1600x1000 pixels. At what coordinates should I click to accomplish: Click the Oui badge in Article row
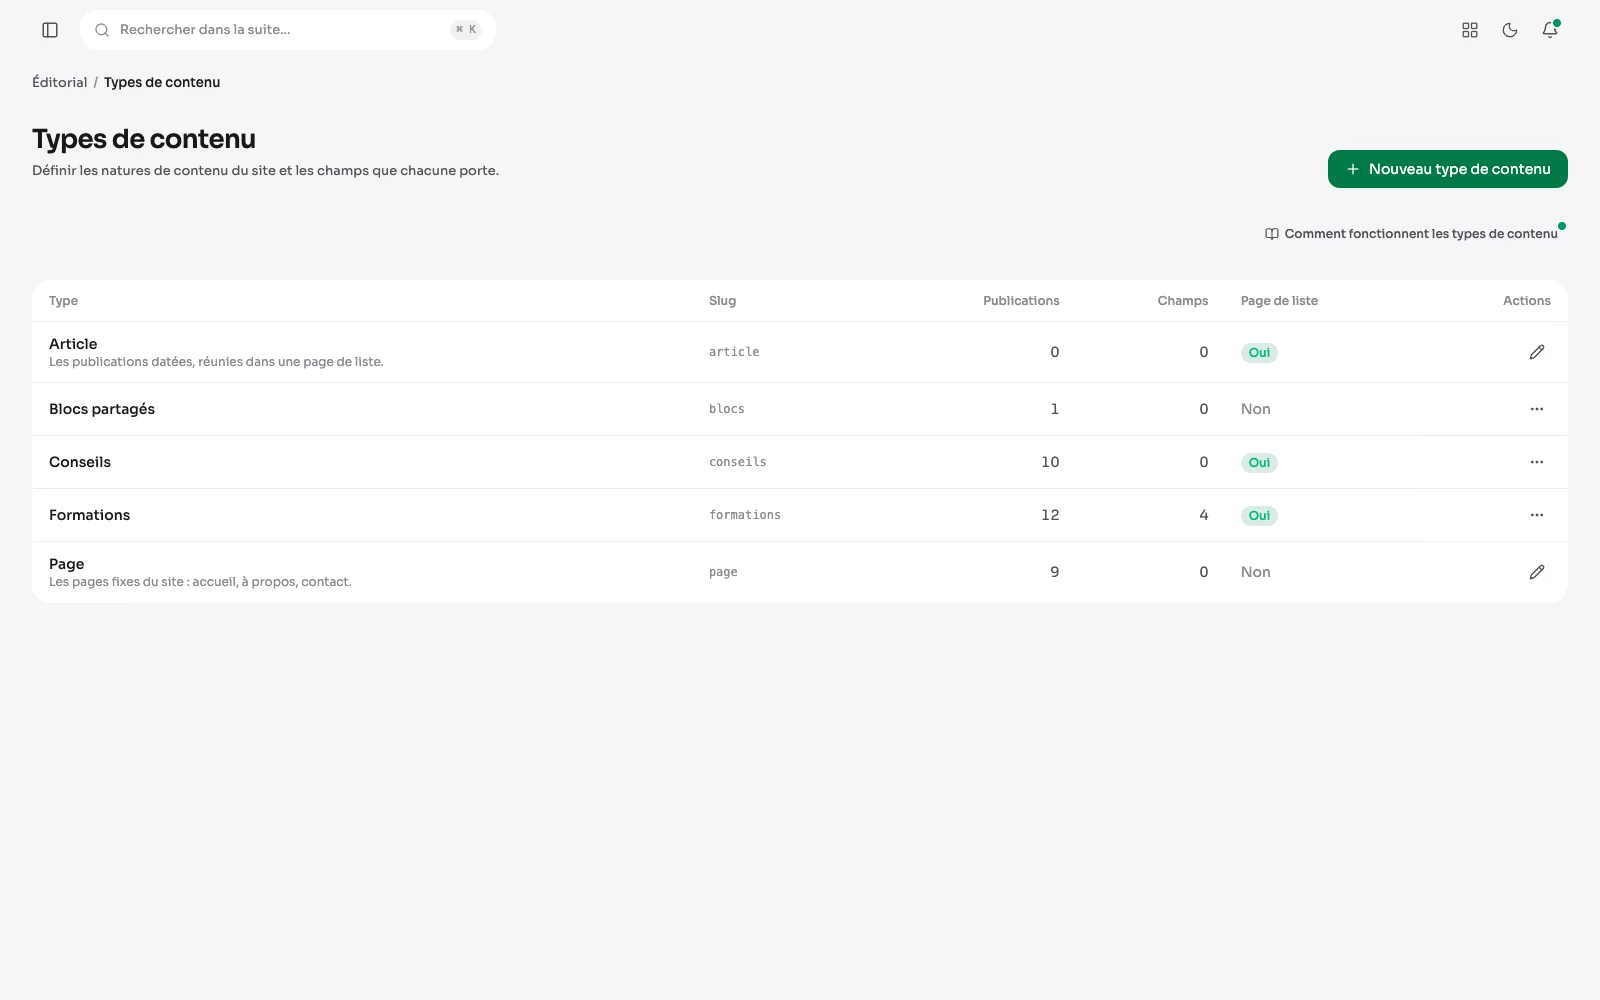point(1259,352)
